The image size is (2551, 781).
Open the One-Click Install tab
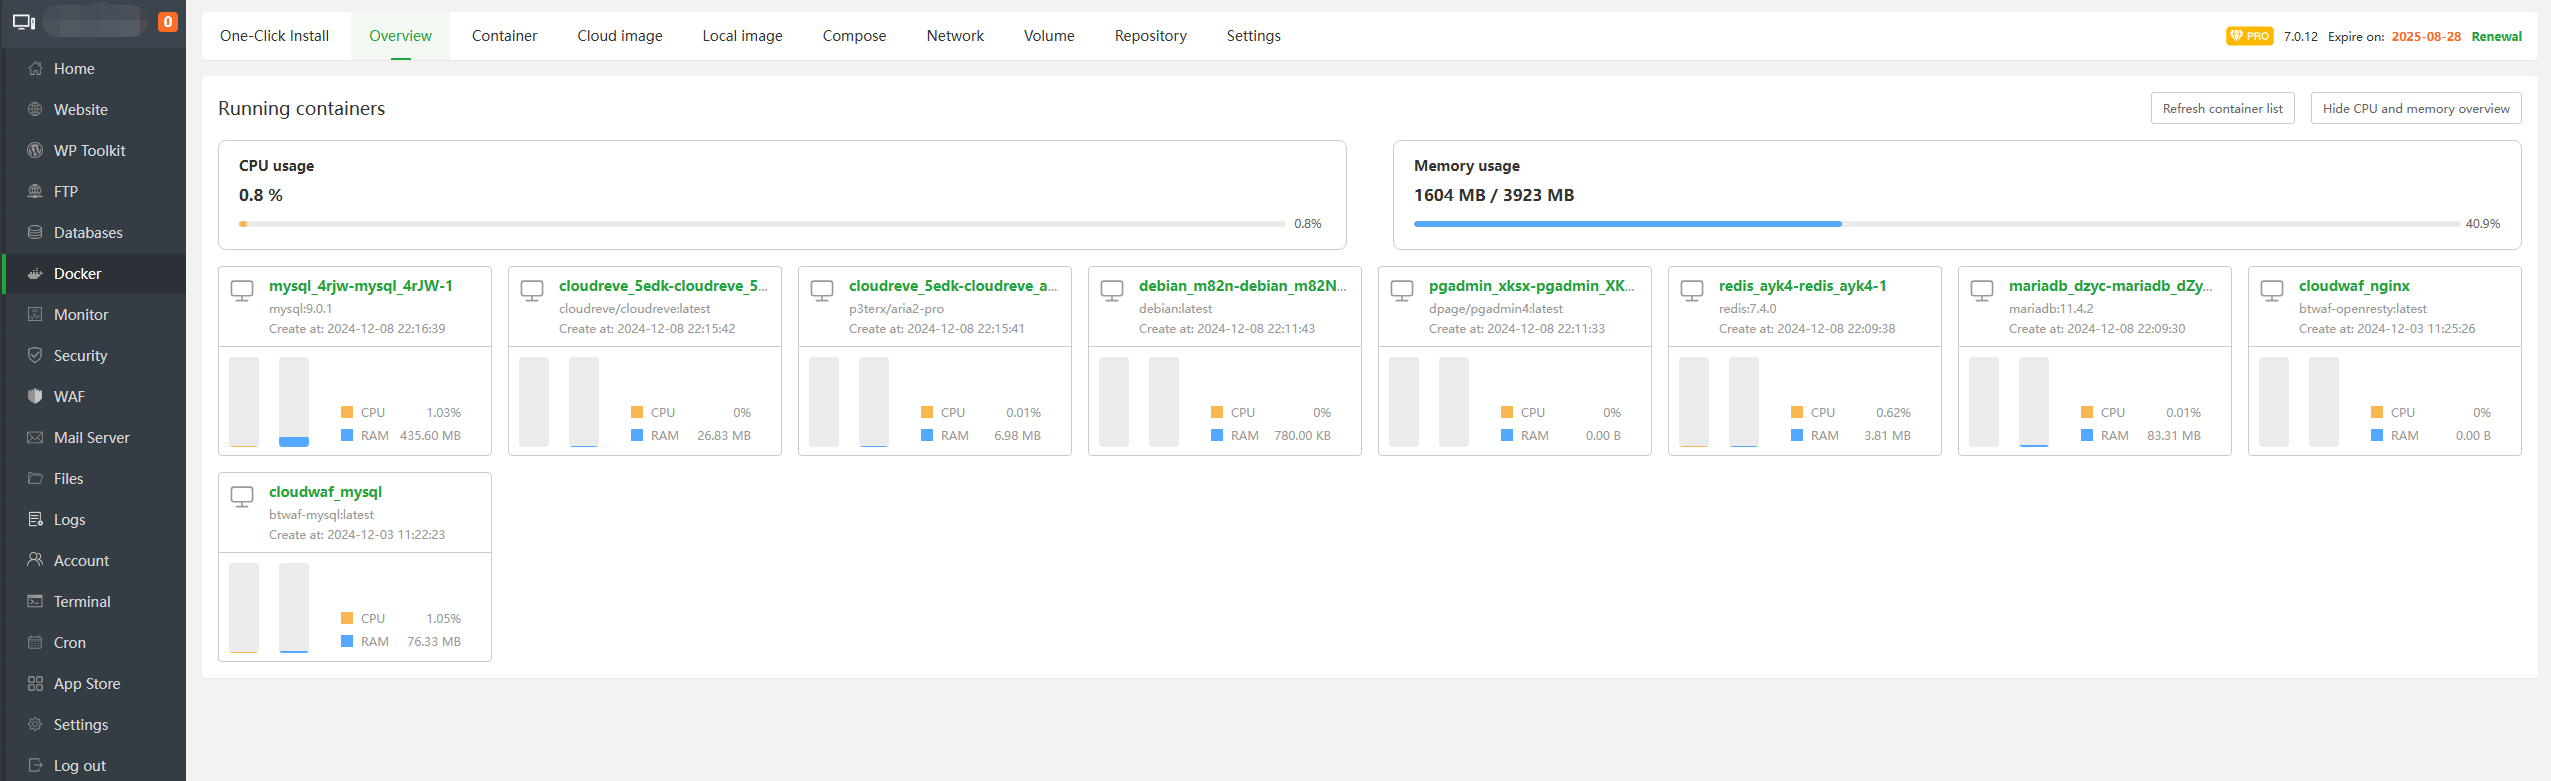274,36
